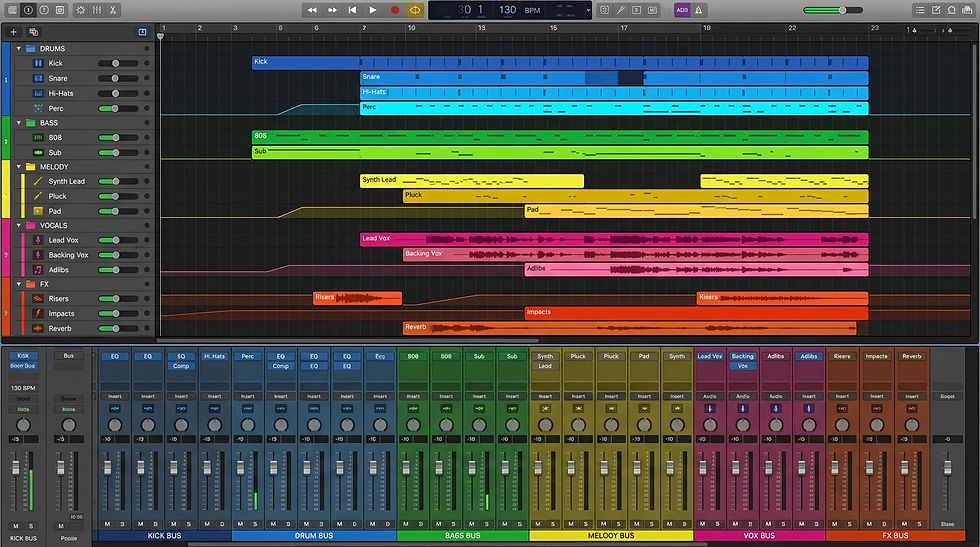Click the Synth Lead track icon
980x547 pixels.
[38, 181]
